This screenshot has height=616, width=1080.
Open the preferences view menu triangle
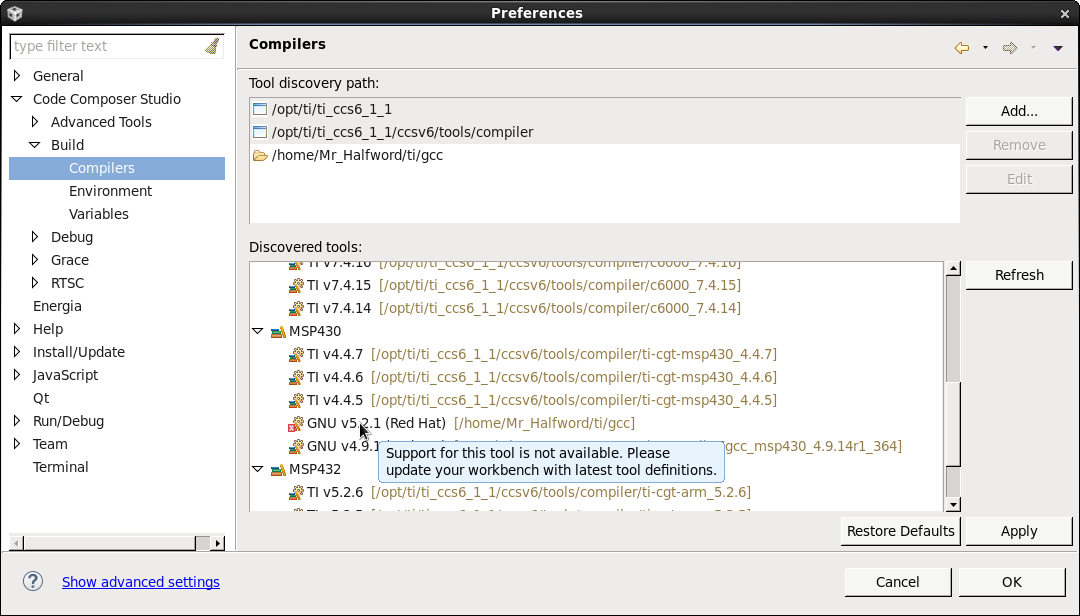pos(1058,48)
